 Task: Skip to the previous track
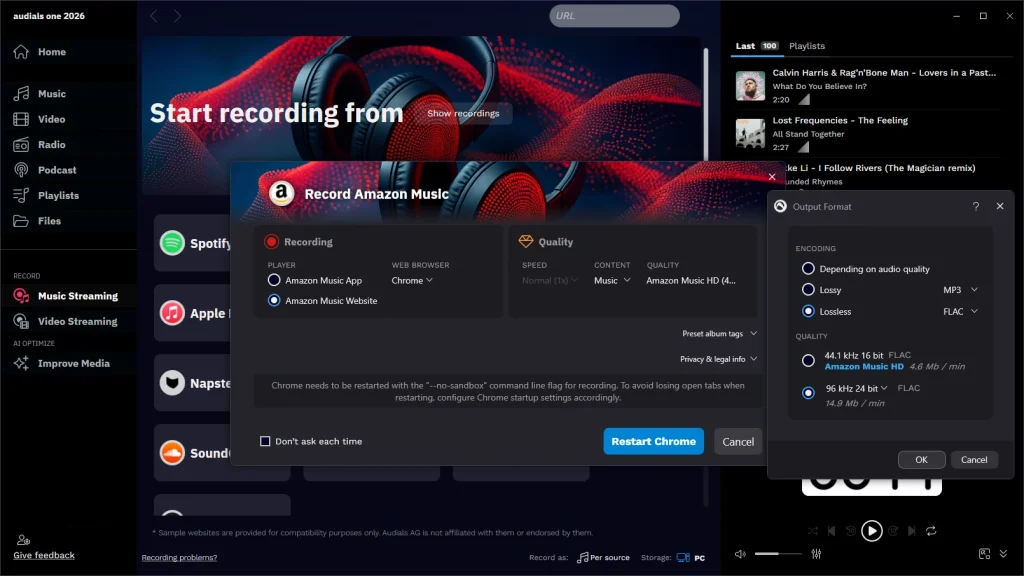(831, 531)
